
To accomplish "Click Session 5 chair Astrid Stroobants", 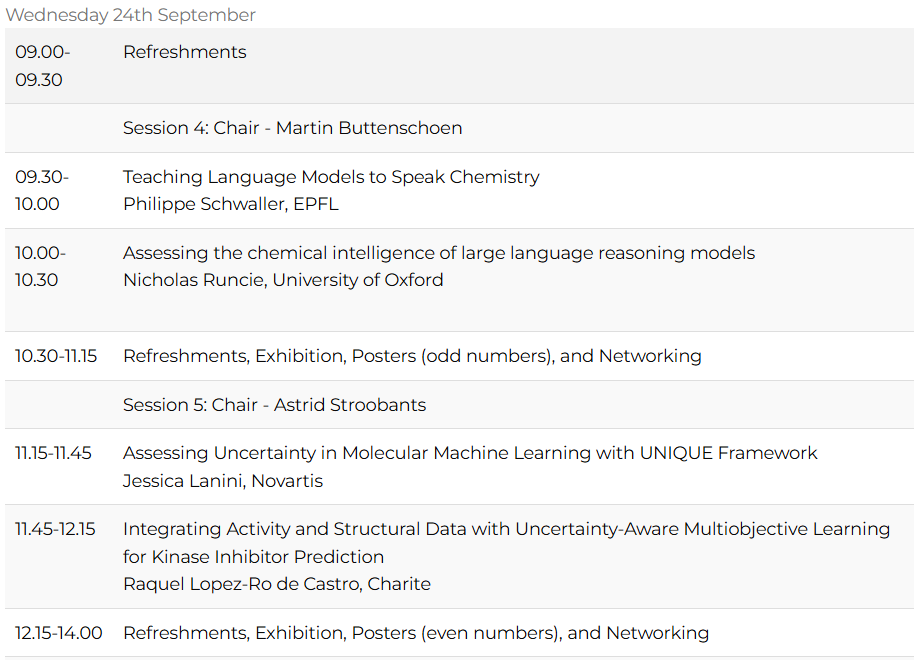I will pyautogui.click(x=274, y=405).
